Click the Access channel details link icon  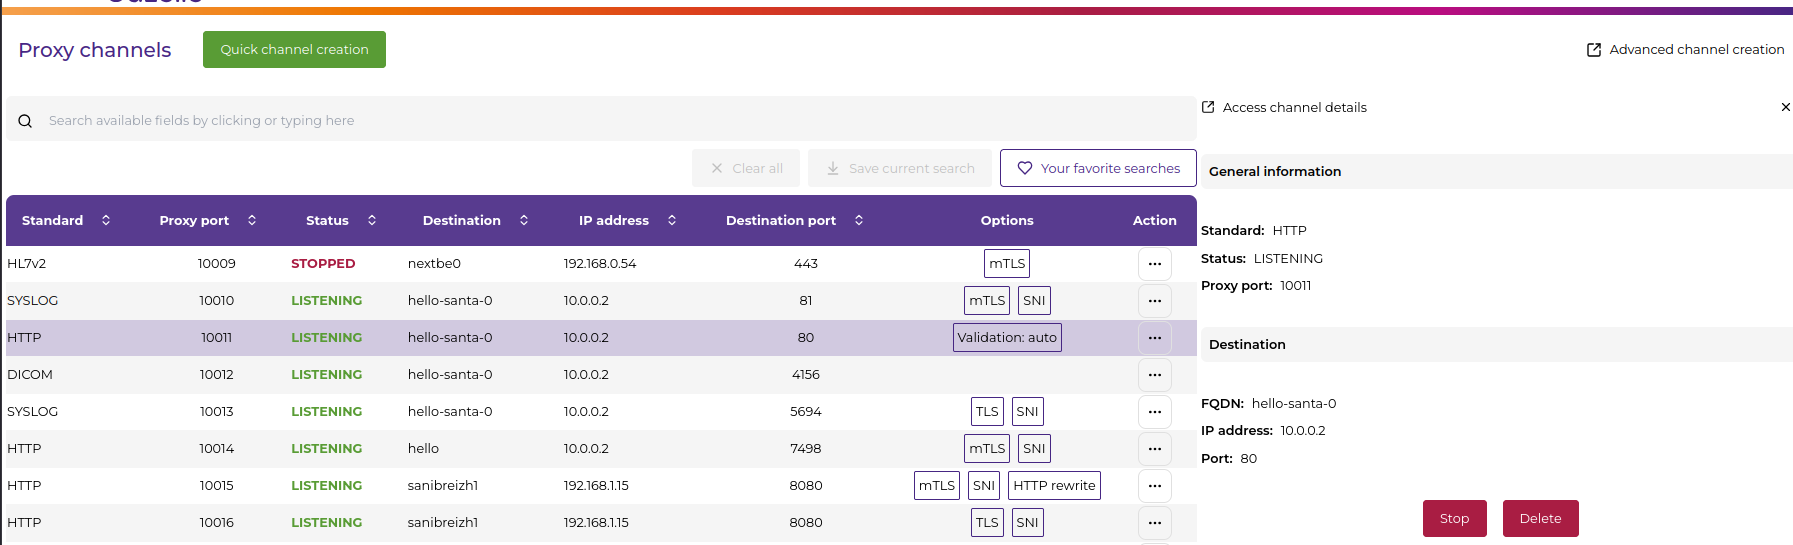pos(1208,107)
